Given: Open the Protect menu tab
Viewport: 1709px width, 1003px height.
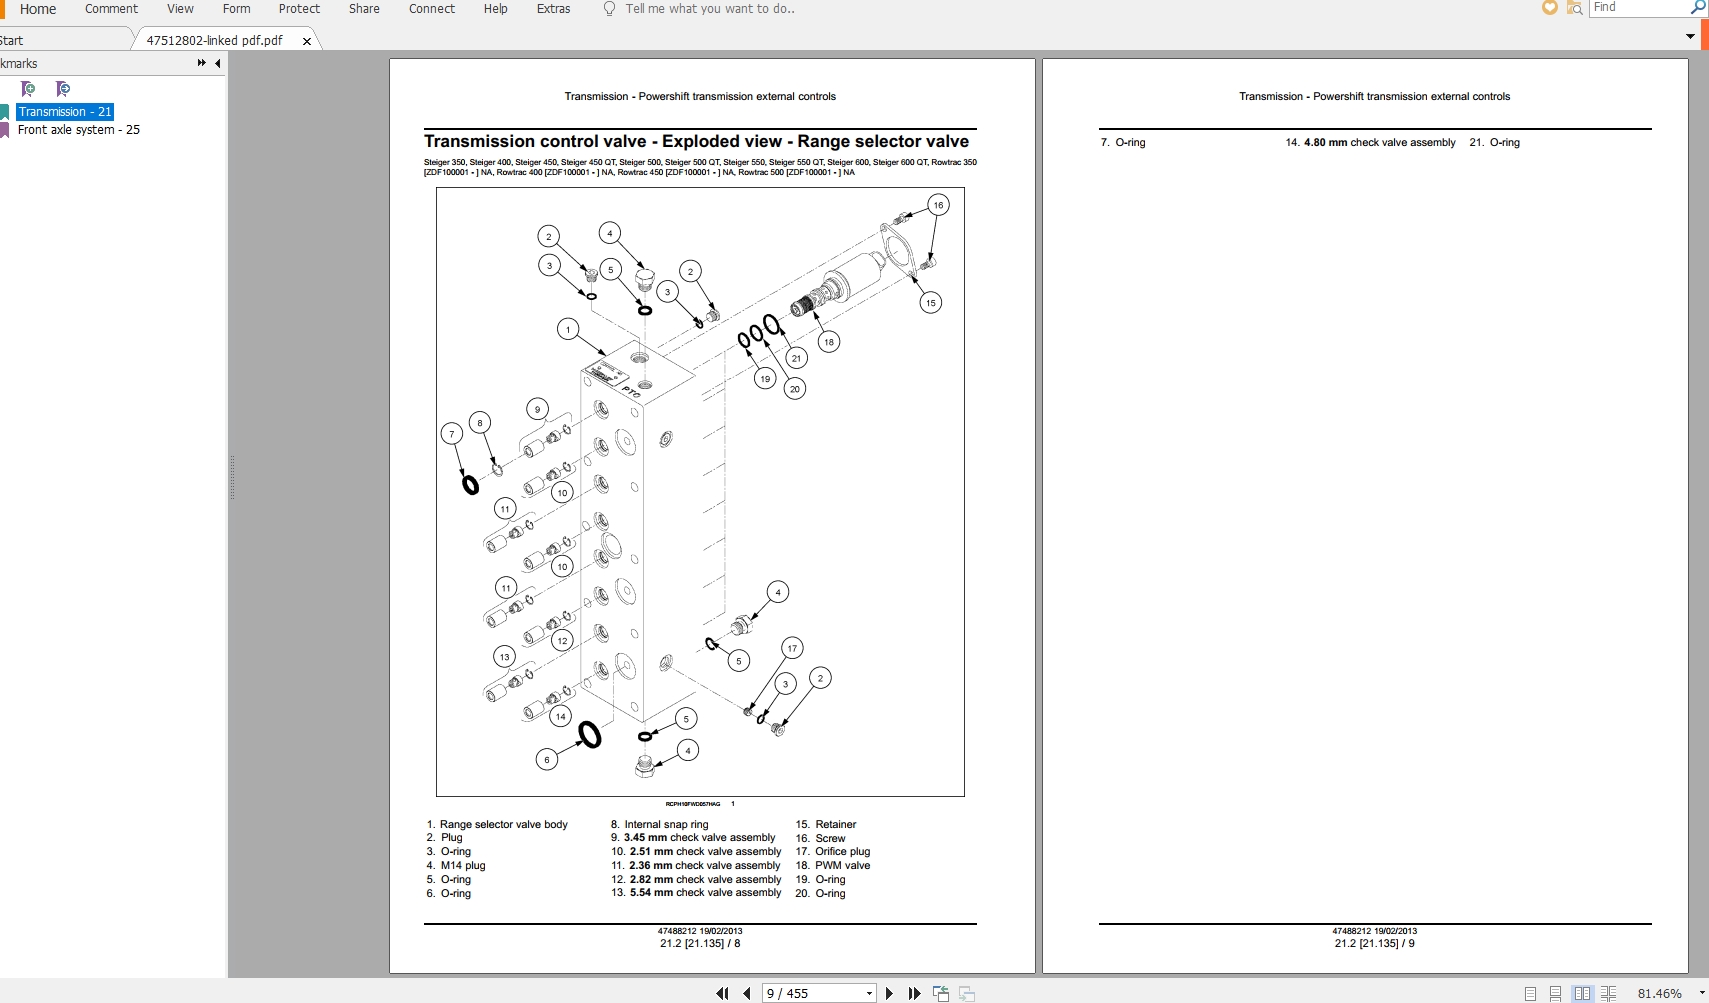Looking at the screenshot, I should 299,9.
